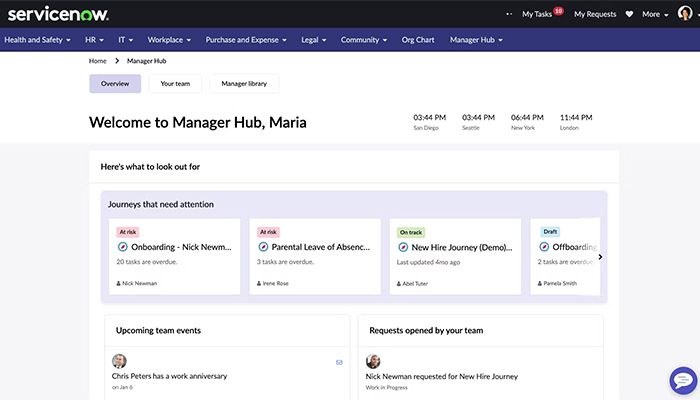Screen dimensions: 700x400
Task: Click person icon beside Nick Newman name
Action: (118, 283)
